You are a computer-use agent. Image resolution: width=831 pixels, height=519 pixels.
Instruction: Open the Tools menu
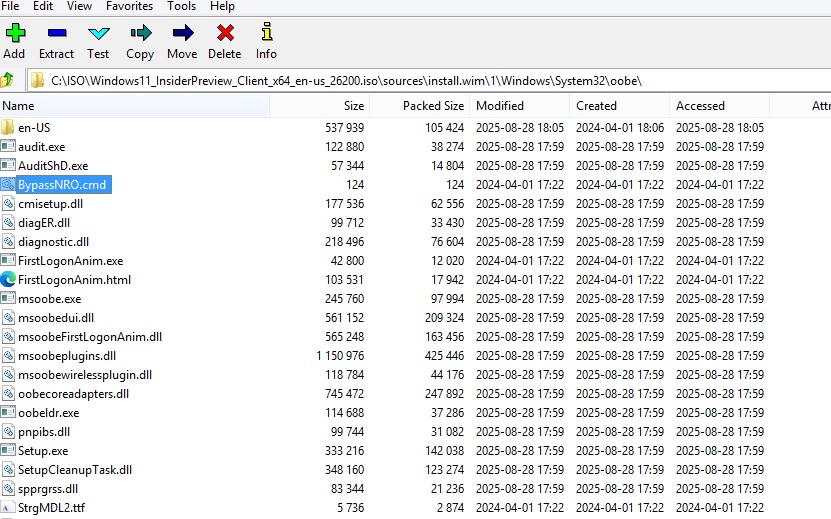(182, 6)
